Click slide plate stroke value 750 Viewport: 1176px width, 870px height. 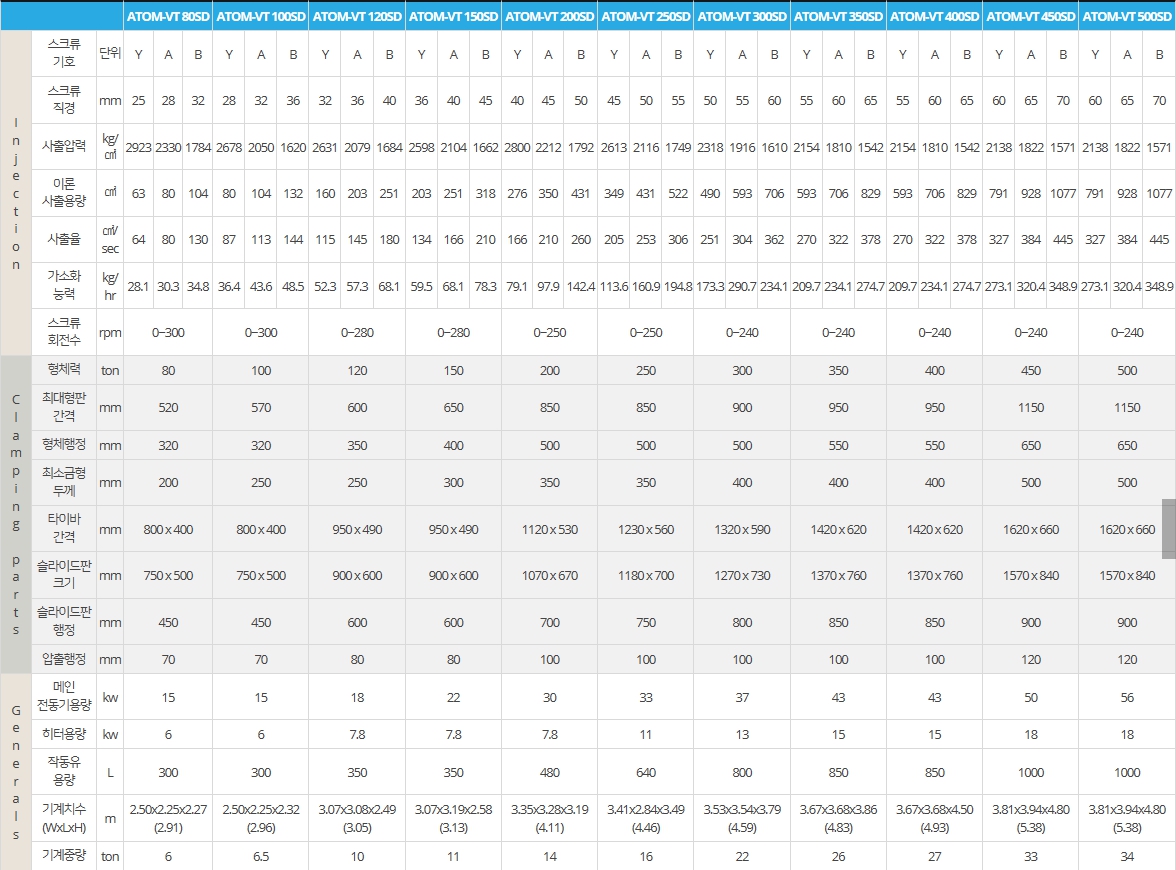coord(646,622)
